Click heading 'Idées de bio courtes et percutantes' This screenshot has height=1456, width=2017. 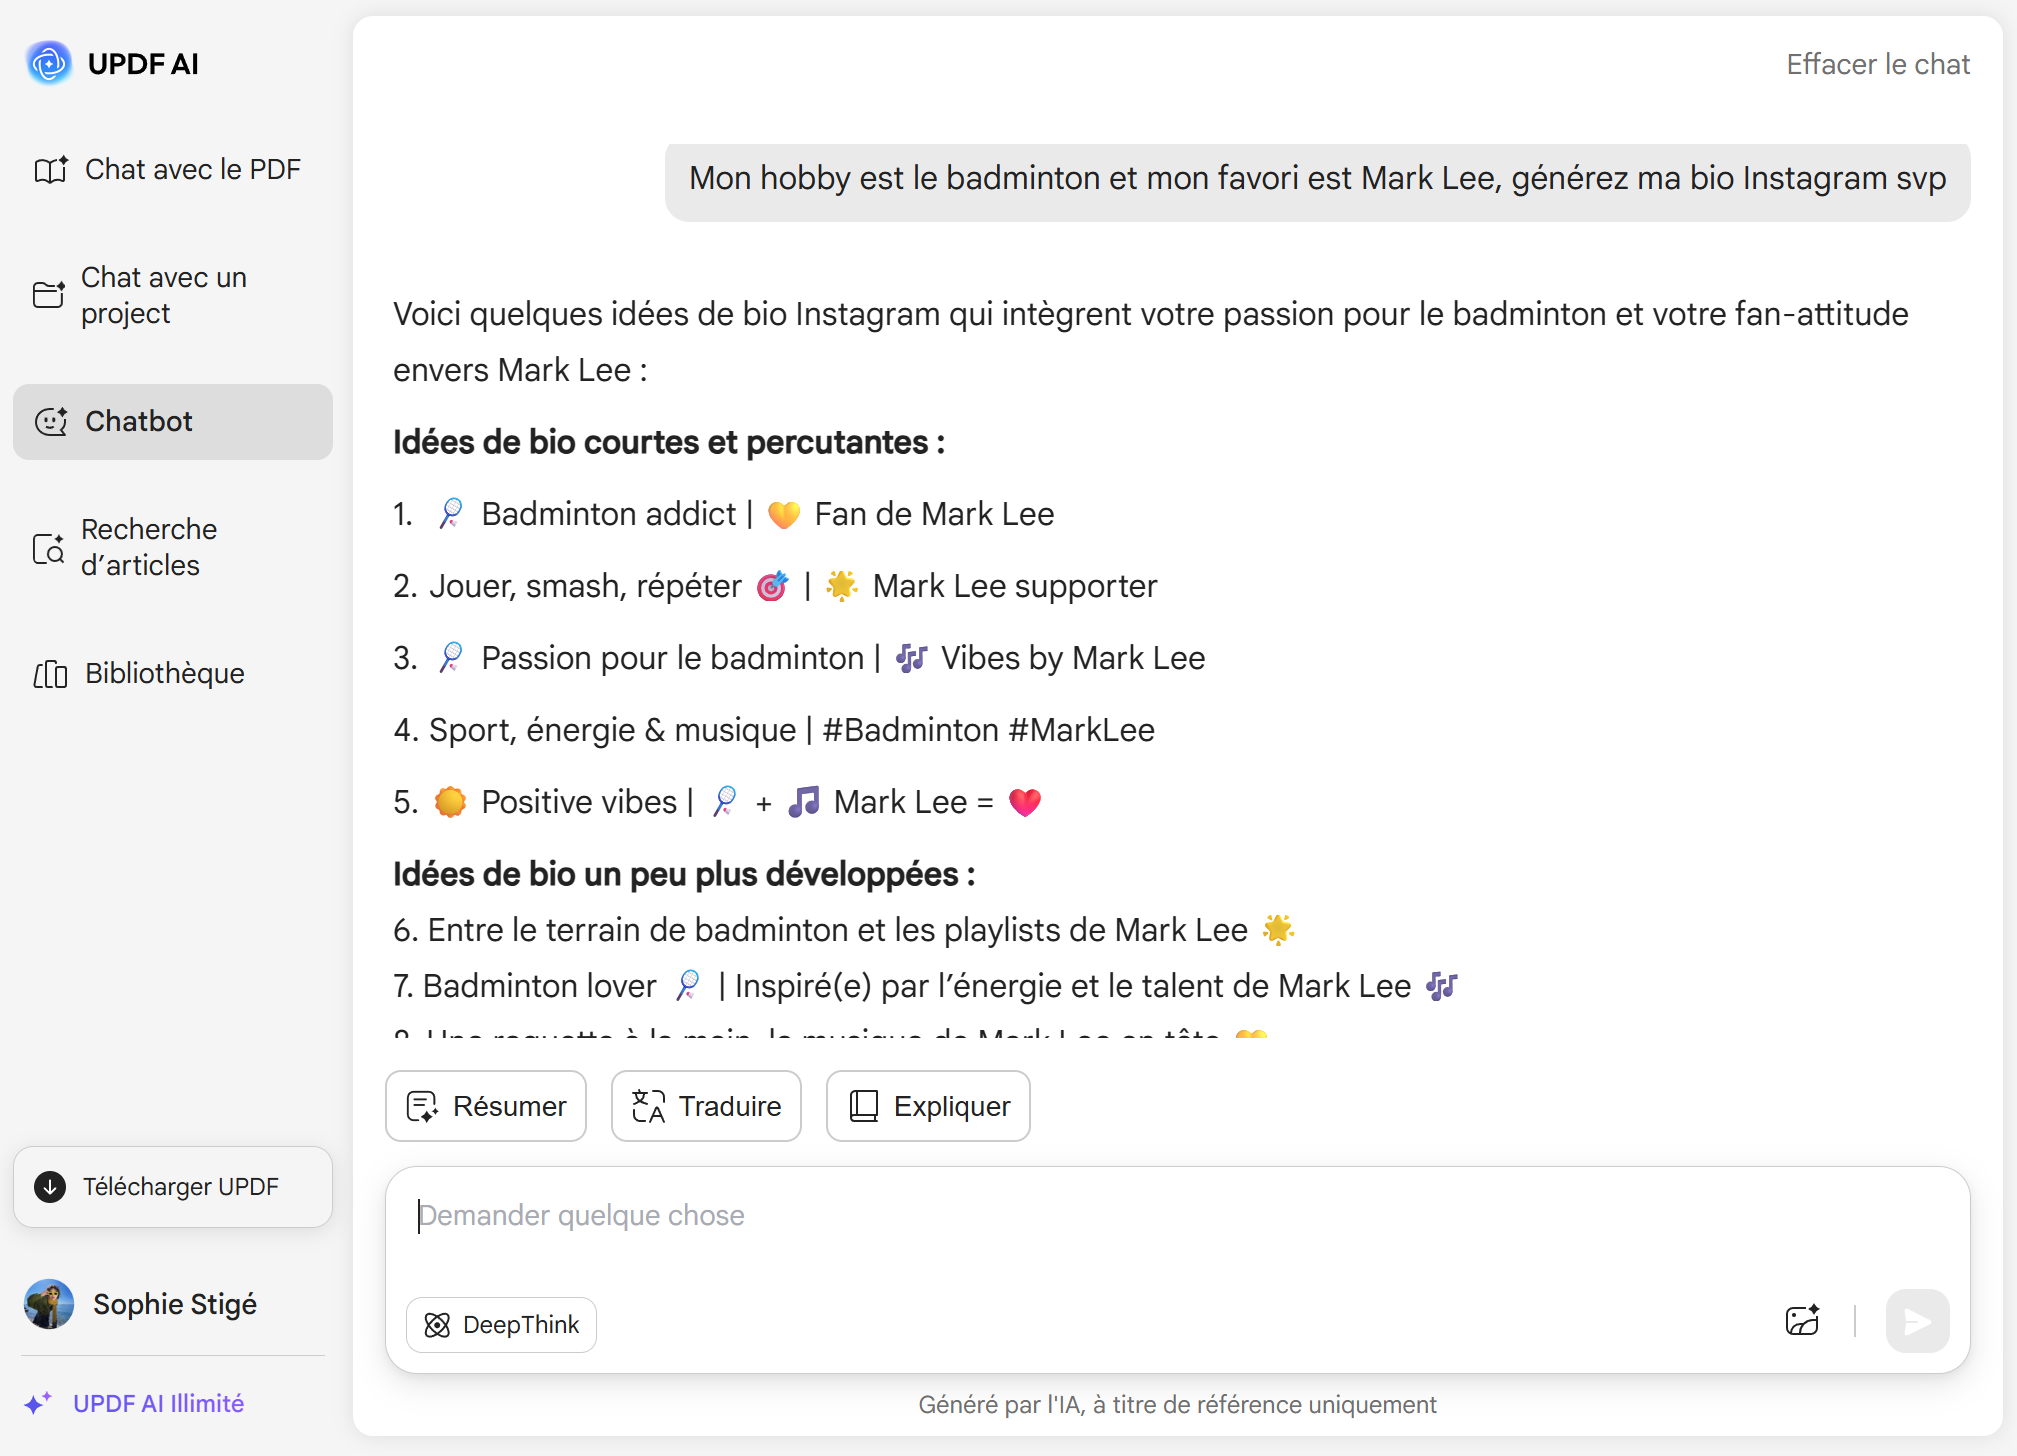click(x=669, y=442)
